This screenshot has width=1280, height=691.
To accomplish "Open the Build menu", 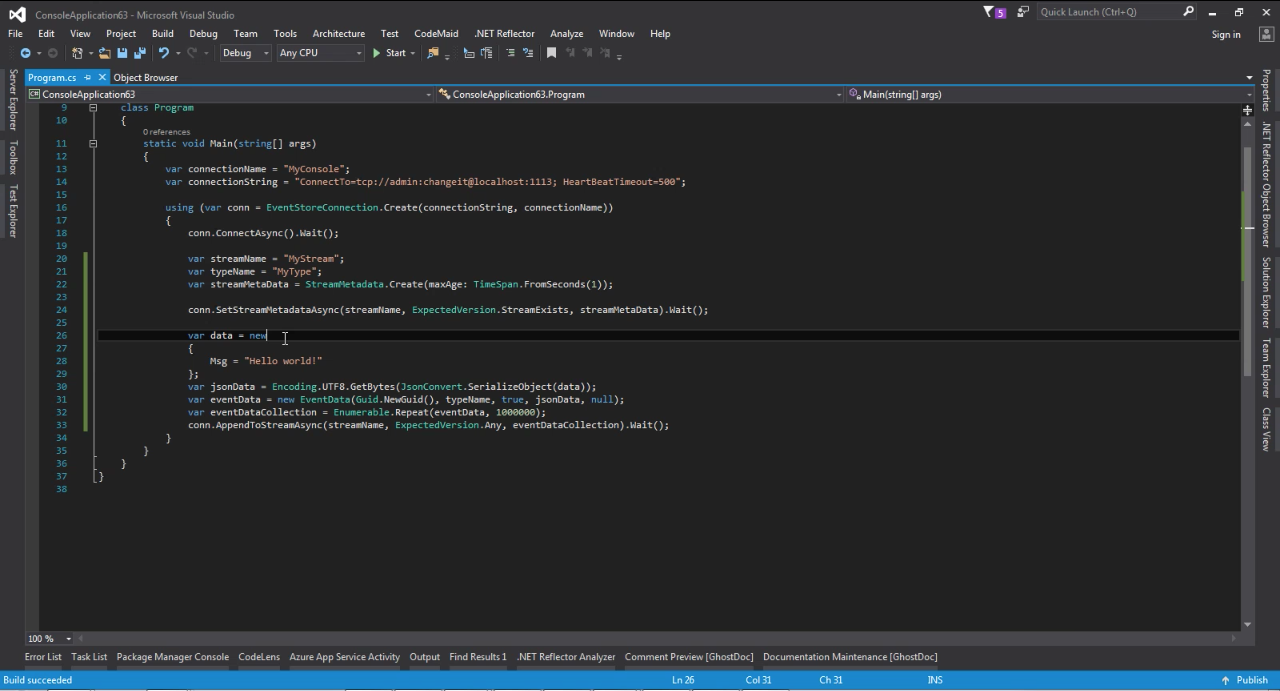I will (162, 33).
